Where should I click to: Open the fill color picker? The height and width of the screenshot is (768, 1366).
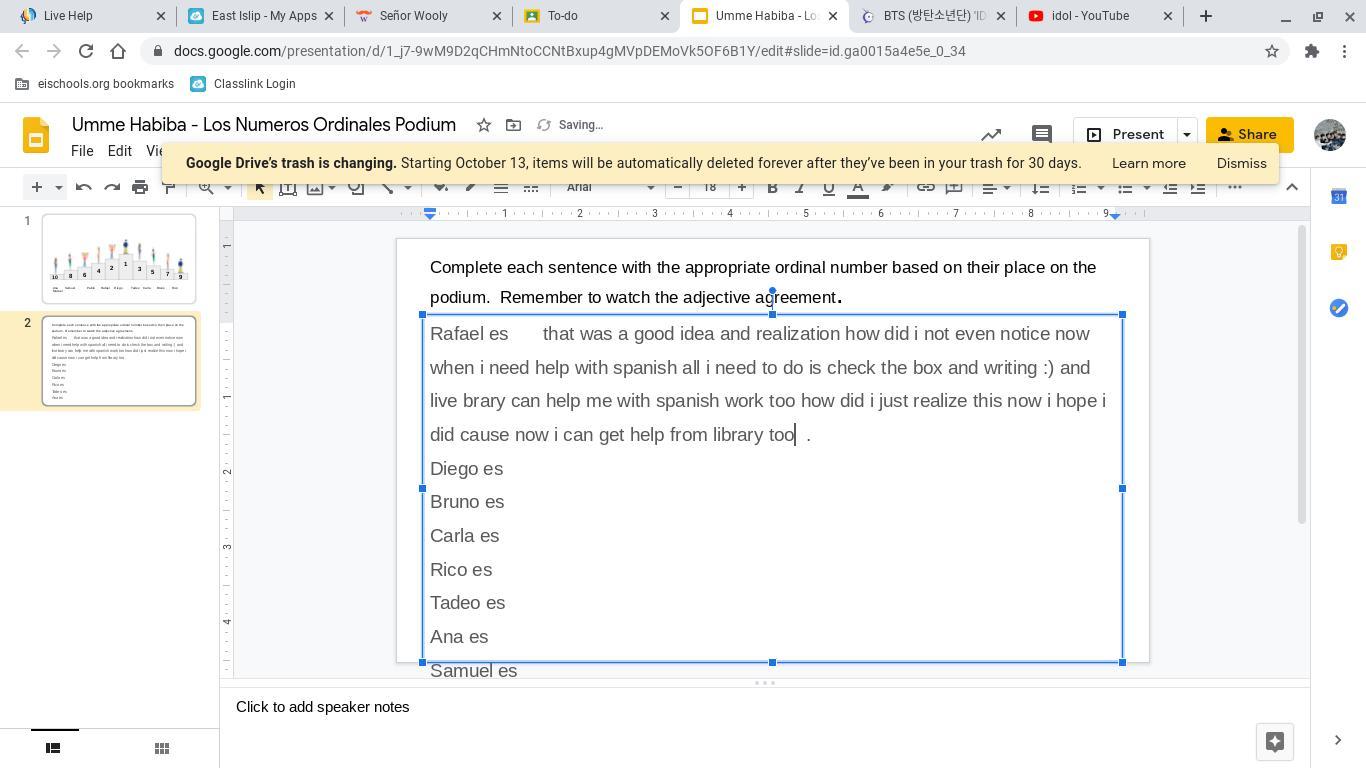click(441, 187)
